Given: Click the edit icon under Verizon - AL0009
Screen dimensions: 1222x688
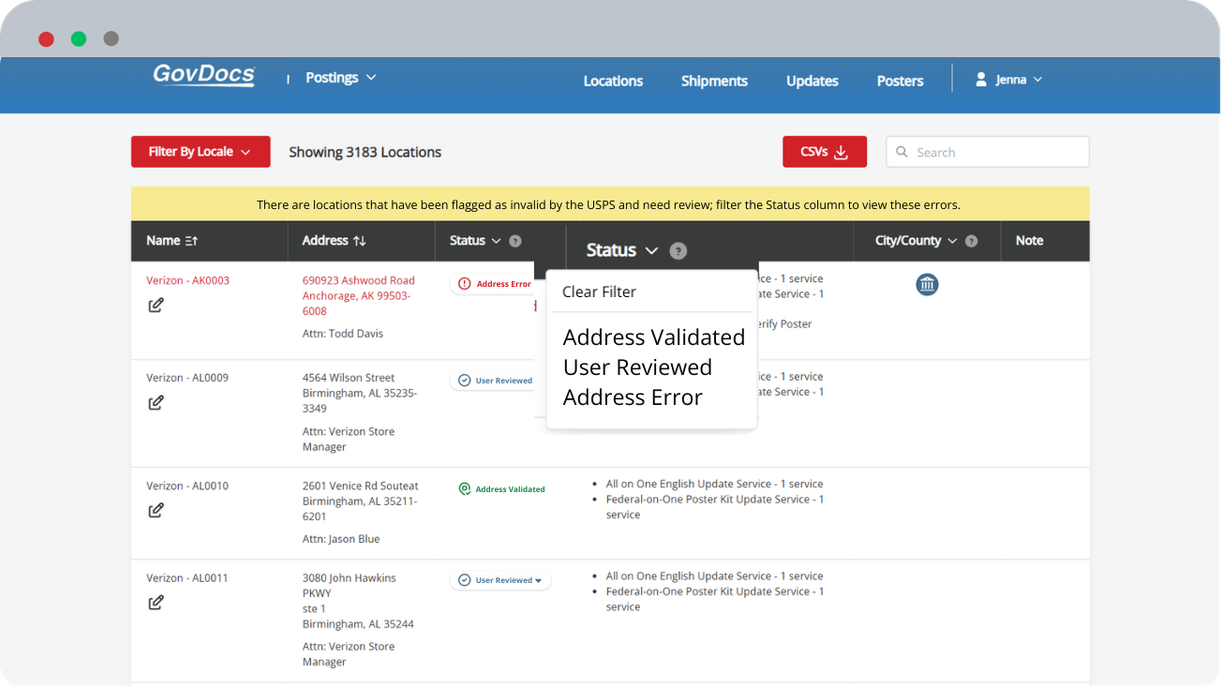Looking at the screenshot, I should [156, 403].
